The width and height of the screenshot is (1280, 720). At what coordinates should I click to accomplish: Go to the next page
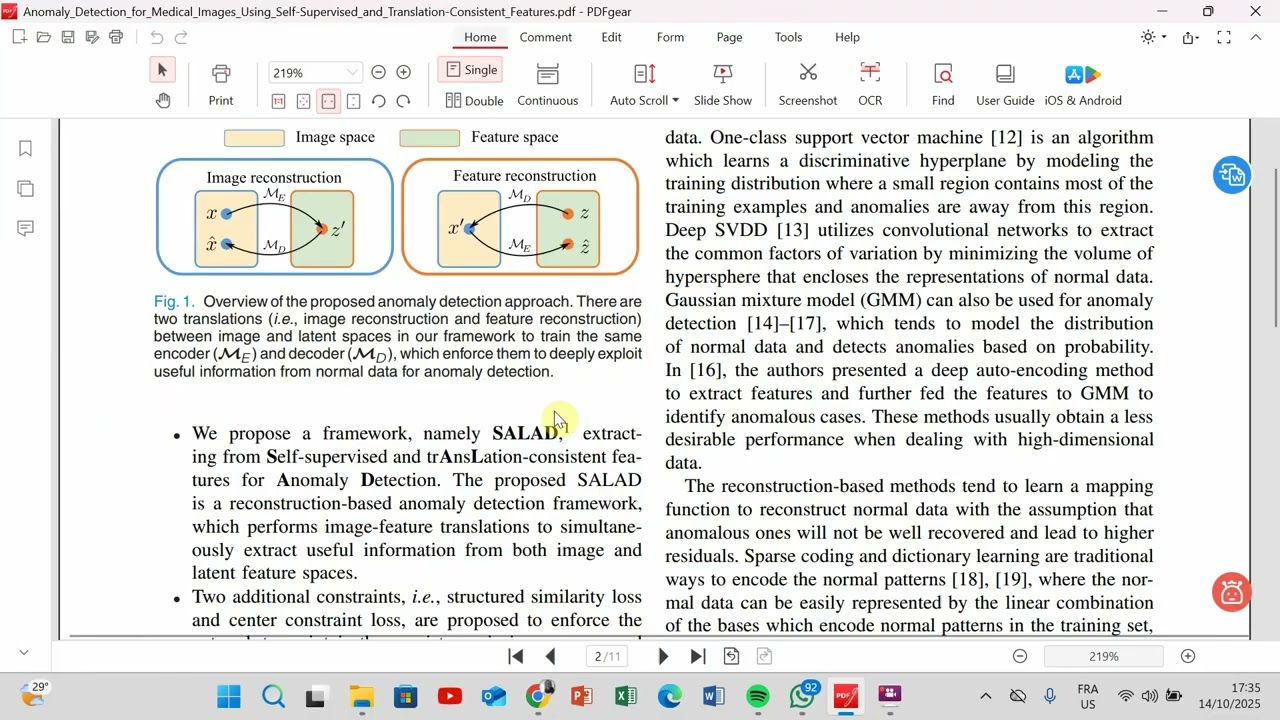point(663,656)
